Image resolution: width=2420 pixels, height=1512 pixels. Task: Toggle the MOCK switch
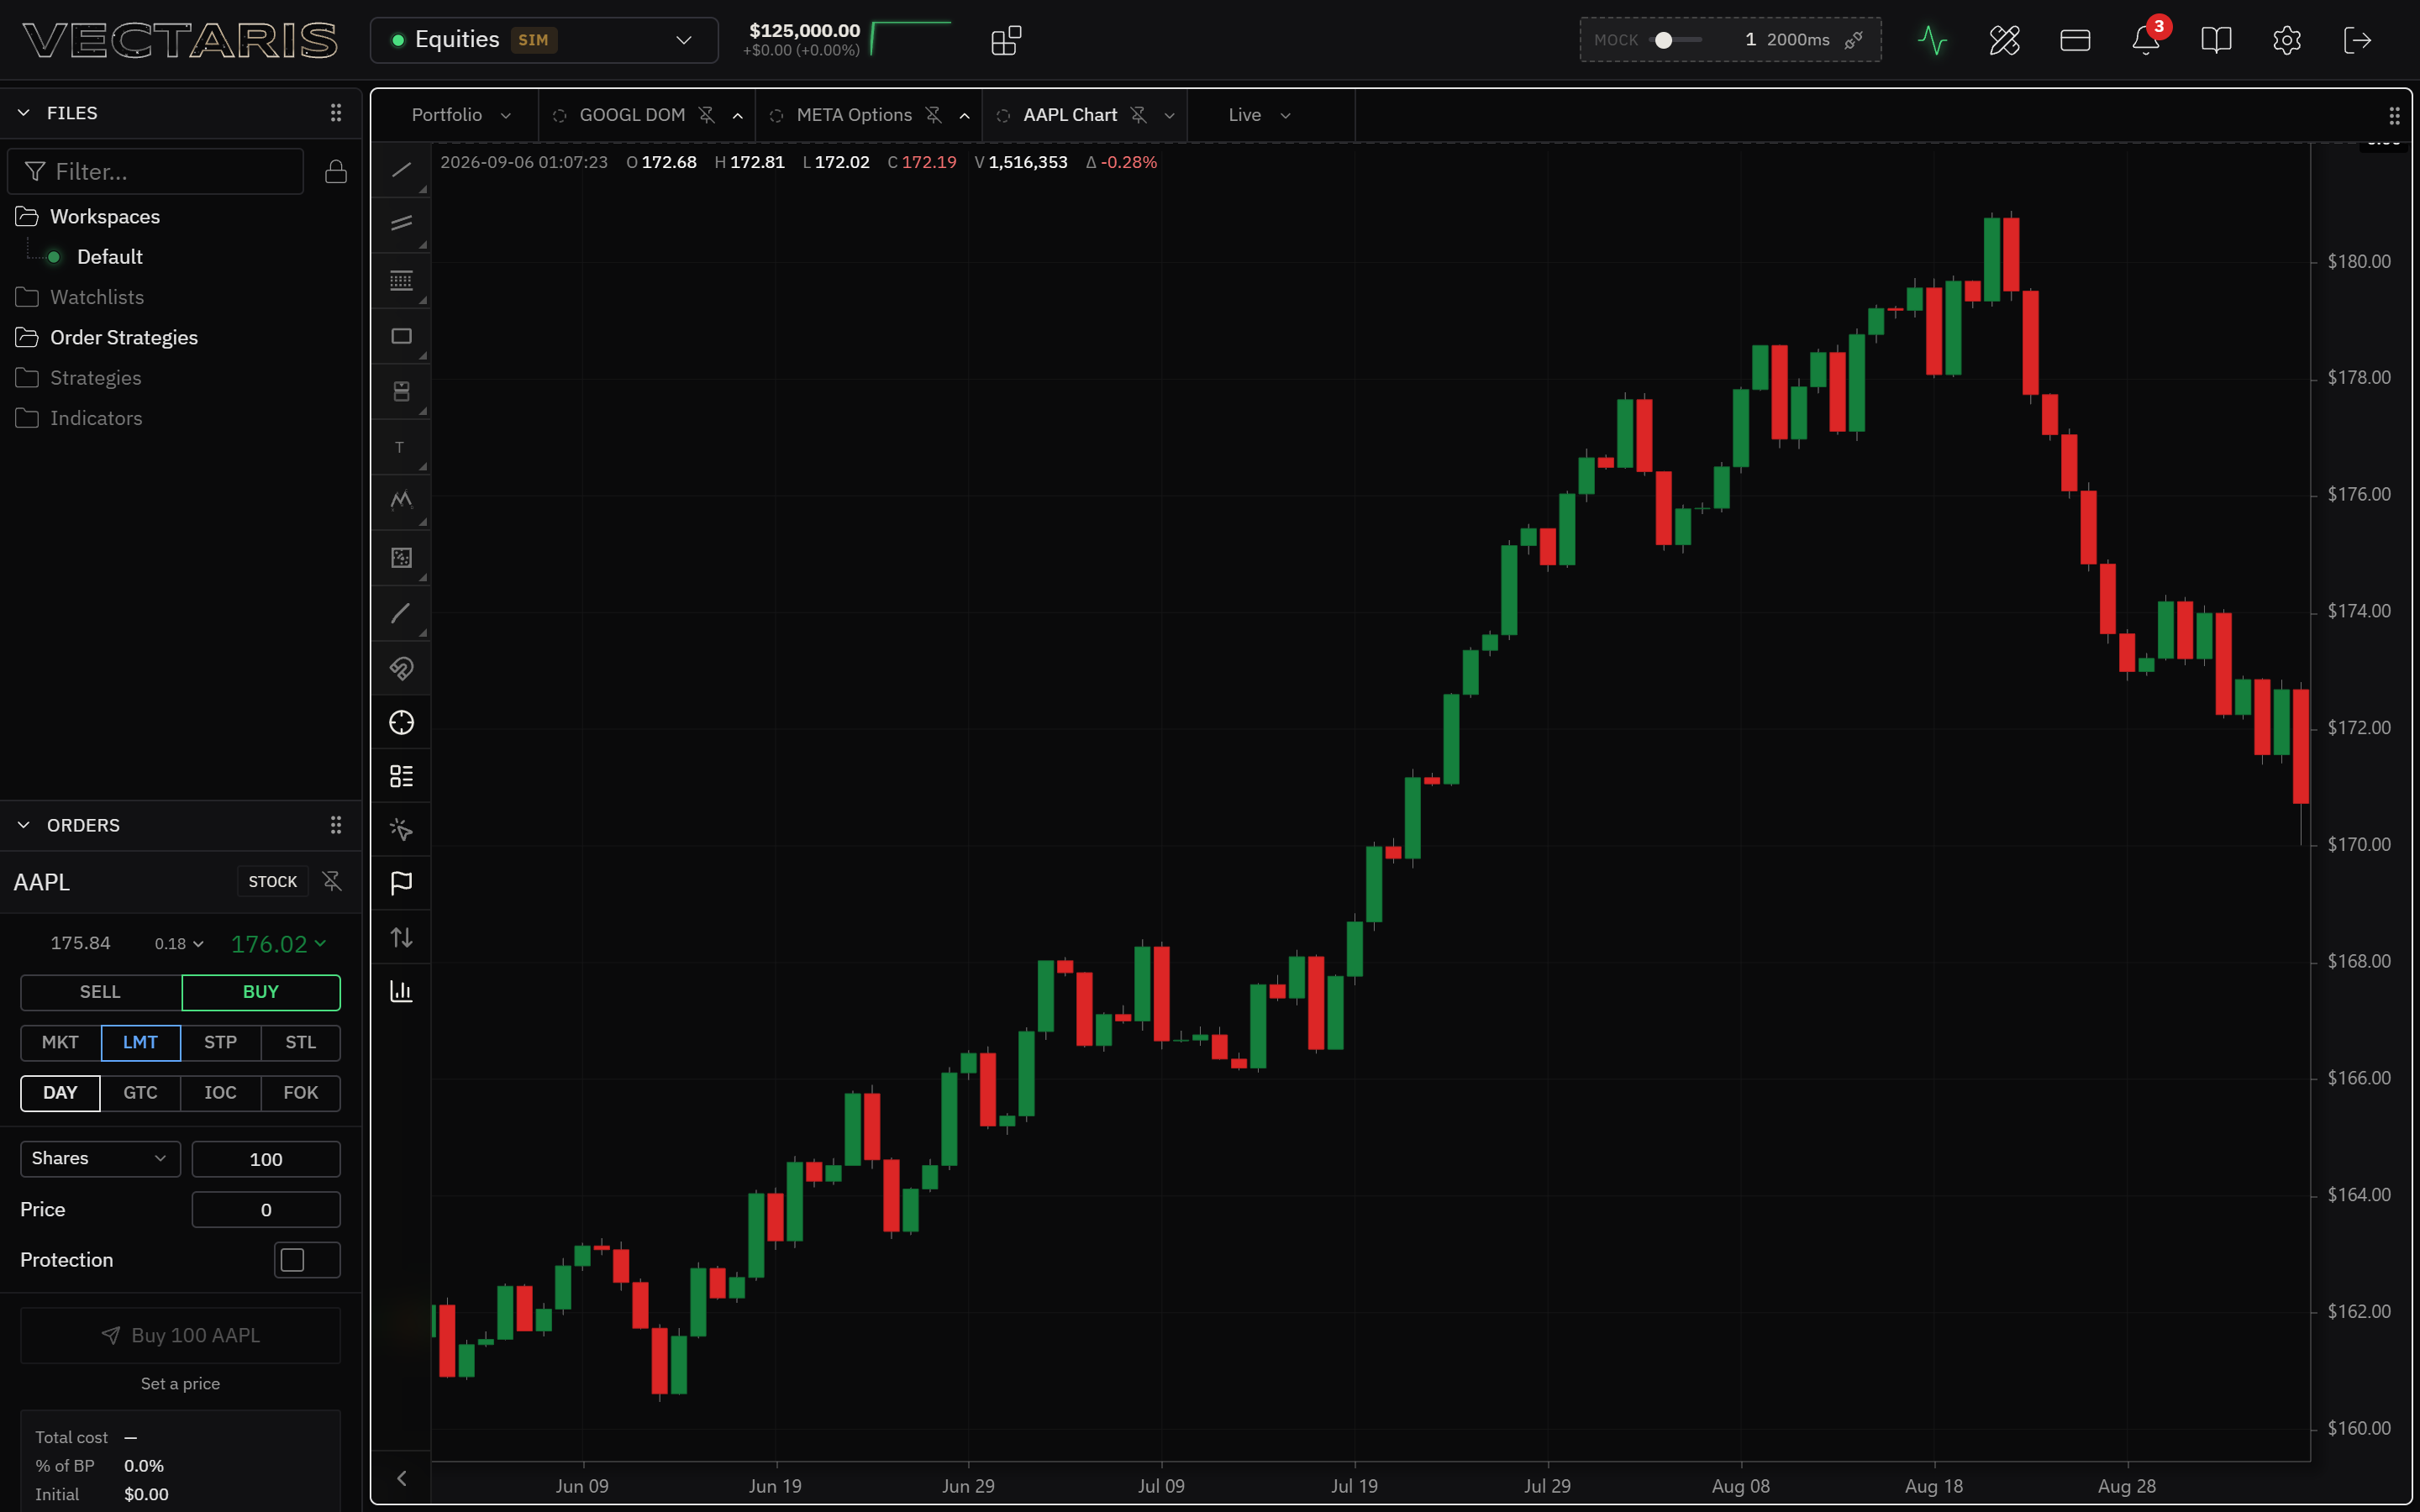[1676, 40]
